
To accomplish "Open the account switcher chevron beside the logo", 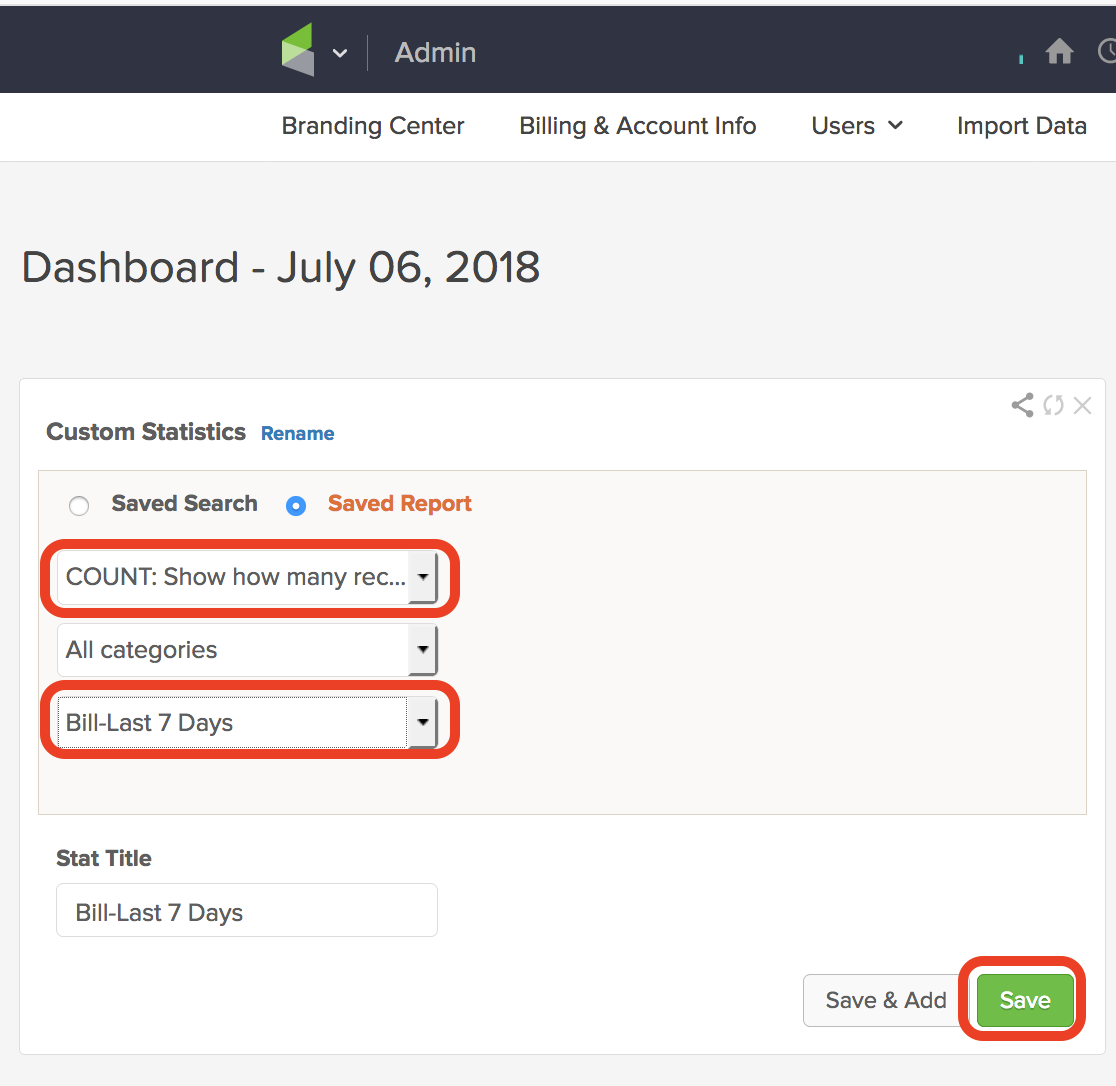I will (339, 53).
